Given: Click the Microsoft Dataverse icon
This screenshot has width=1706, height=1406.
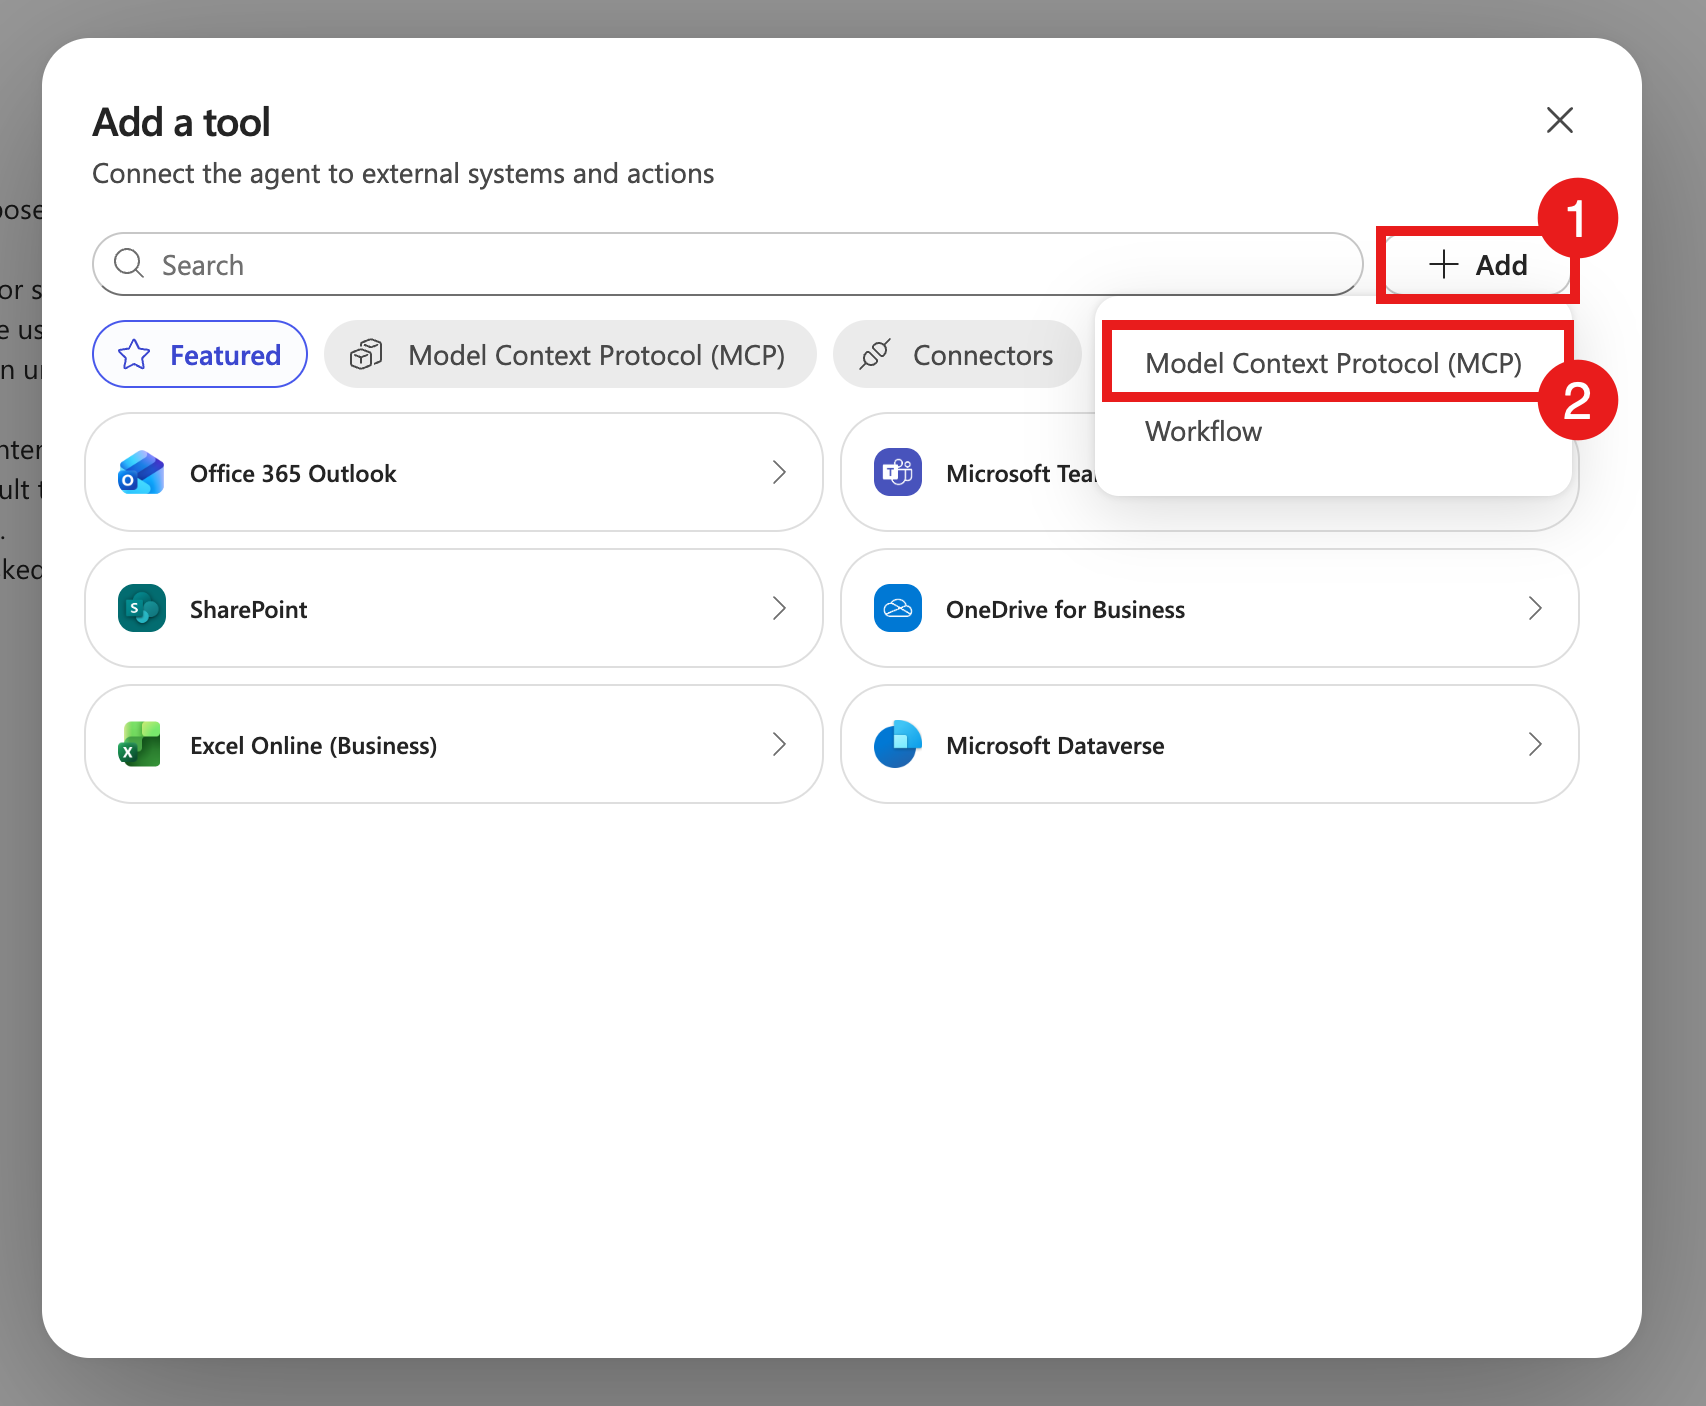Looking at the screenshot, I should (897, 744).
